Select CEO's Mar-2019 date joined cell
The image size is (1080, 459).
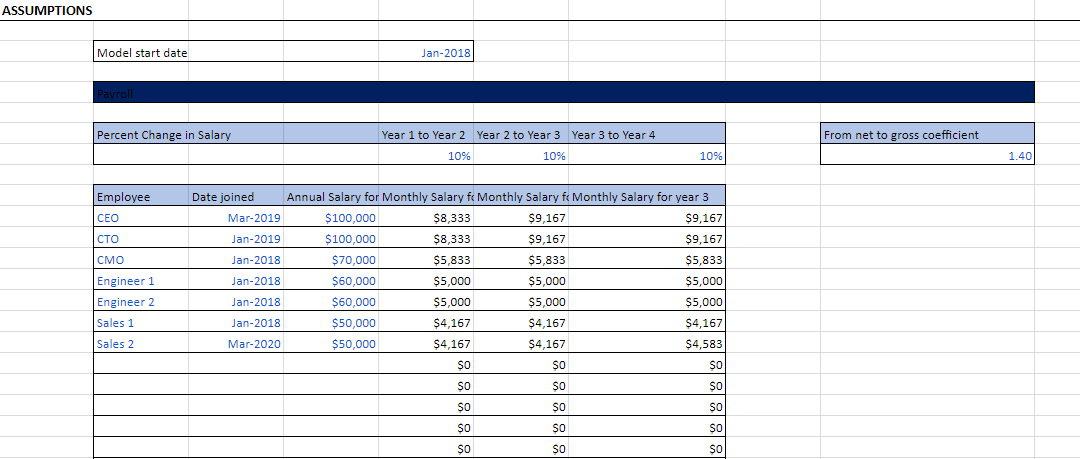click(x=236, y=218)
